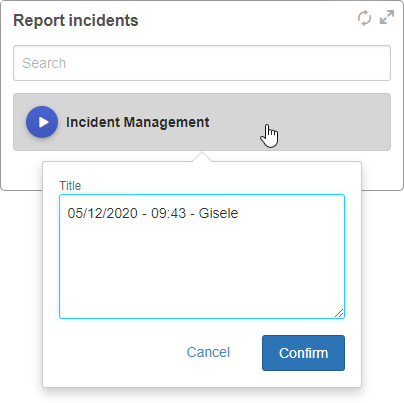Click the Incident Management label text
The height and width of the screenshot is (403, 404).
click(x=138, y=122)
